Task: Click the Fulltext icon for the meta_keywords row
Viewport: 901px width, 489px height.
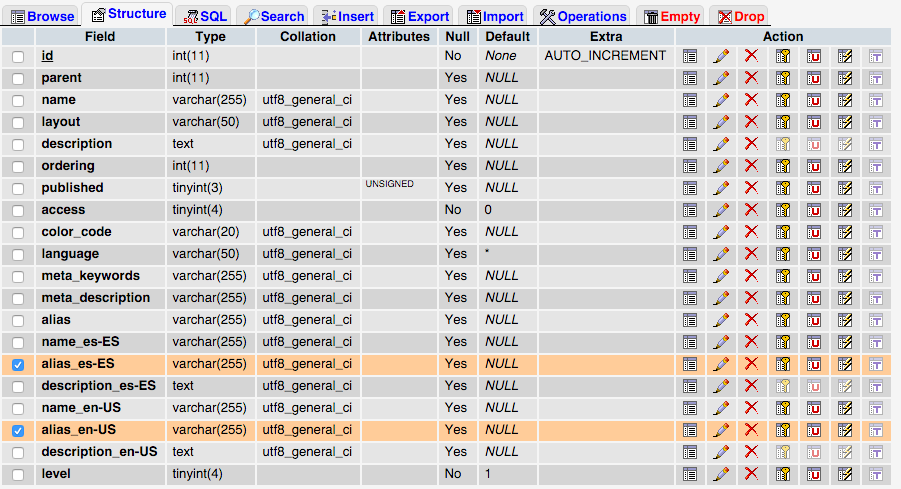Action: pyautogui.click(x=876, y=276)
